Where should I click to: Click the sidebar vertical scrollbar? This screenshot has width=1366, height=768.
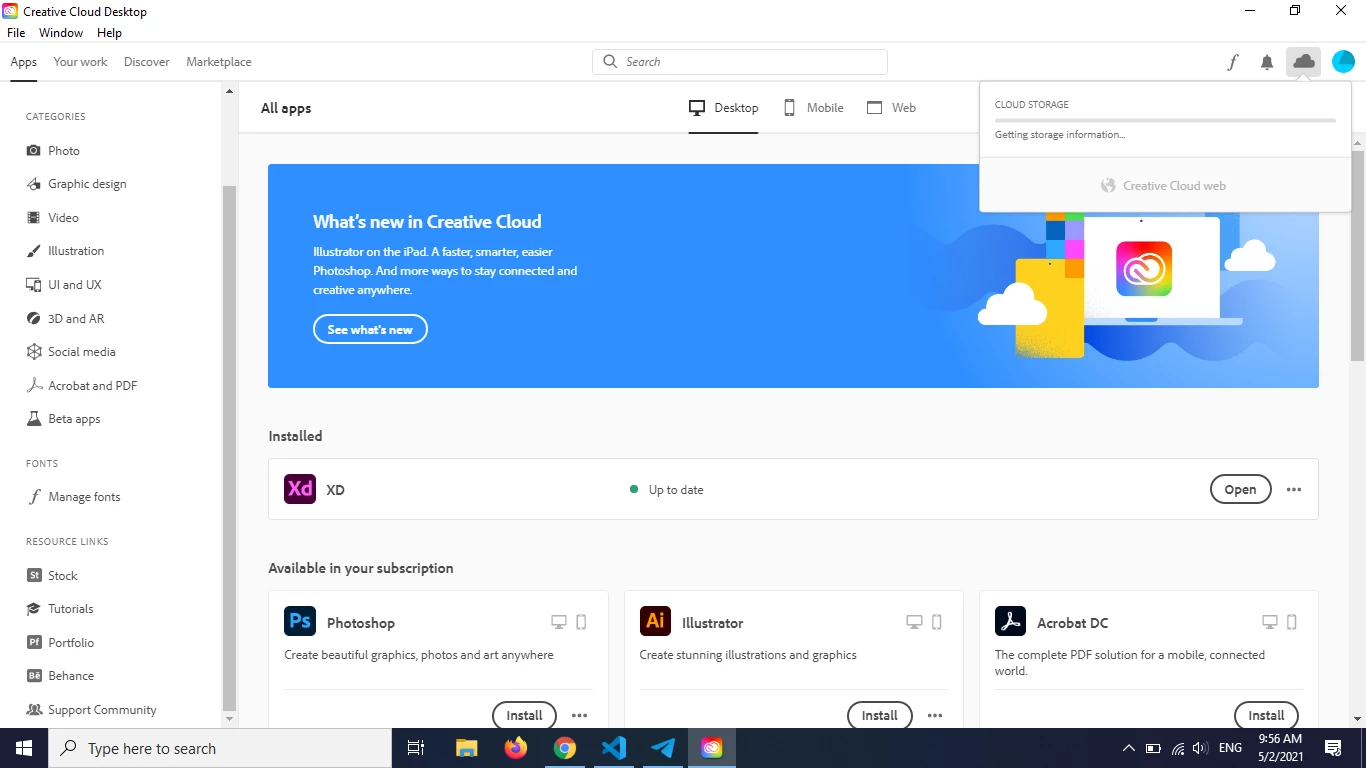229,447
